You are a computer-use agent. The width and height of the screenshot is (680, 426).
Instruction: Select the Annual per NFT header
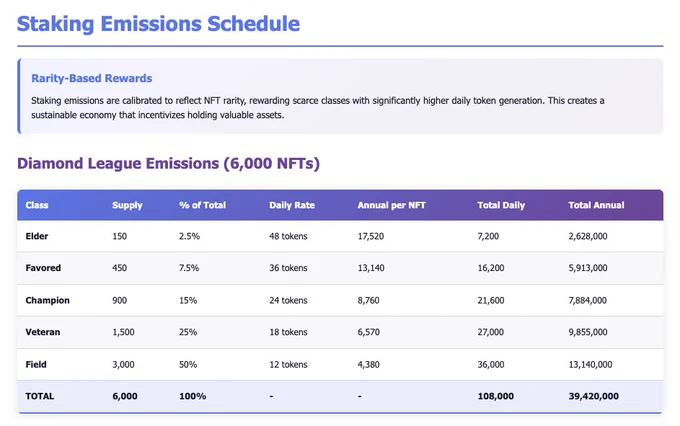tap(392, 205)
